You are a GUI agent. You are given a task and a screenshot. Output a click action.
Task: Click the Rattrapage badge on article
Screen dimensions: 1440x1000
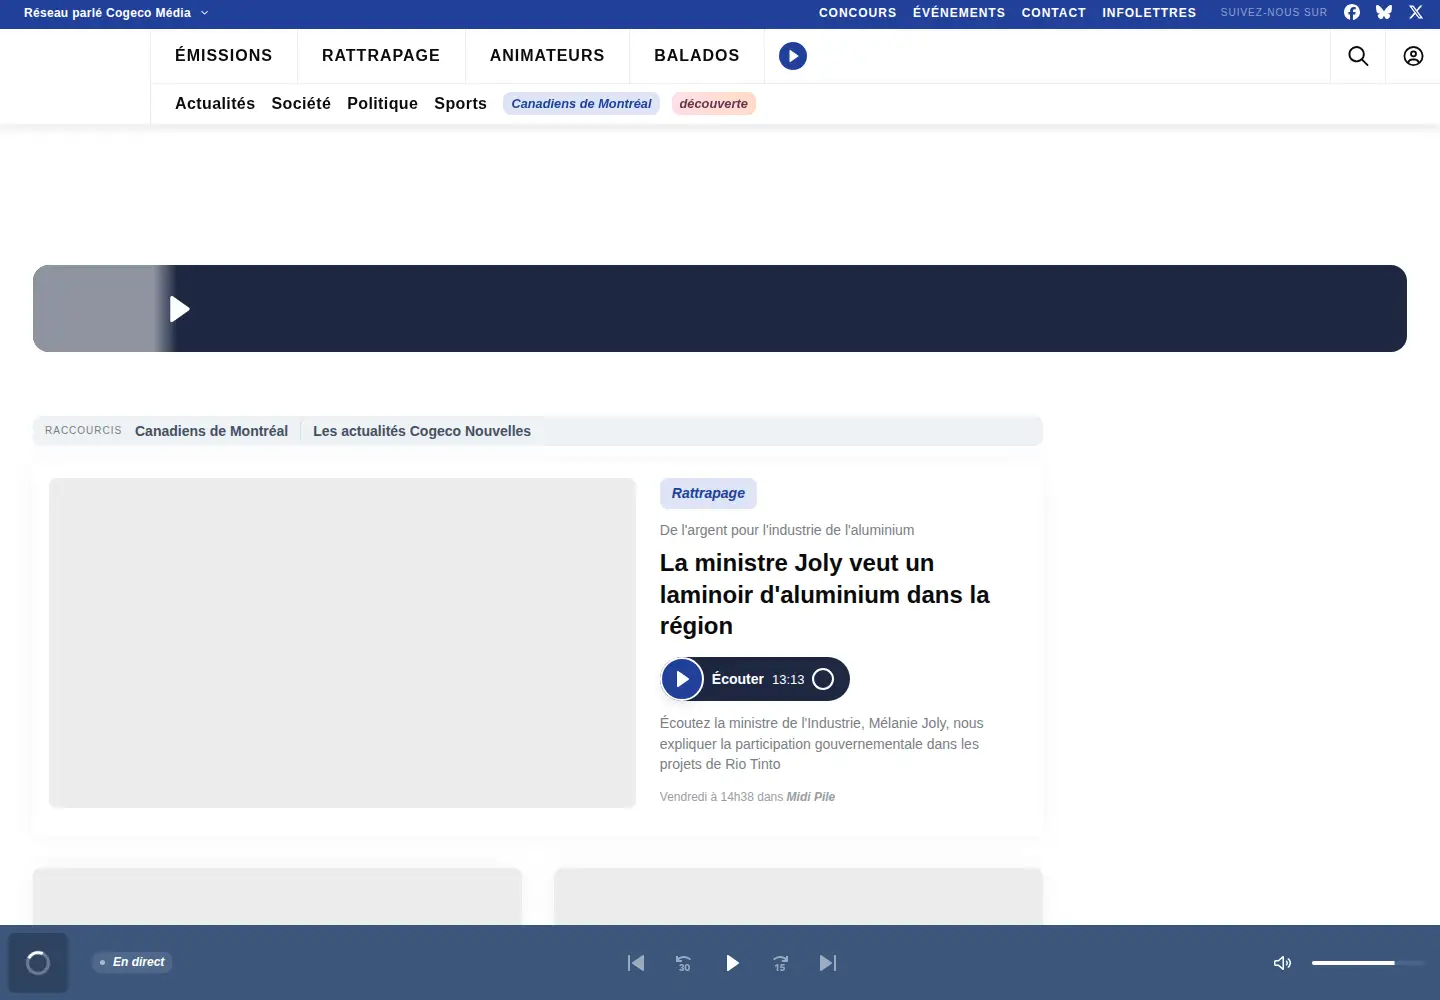(x=708, y=493)
